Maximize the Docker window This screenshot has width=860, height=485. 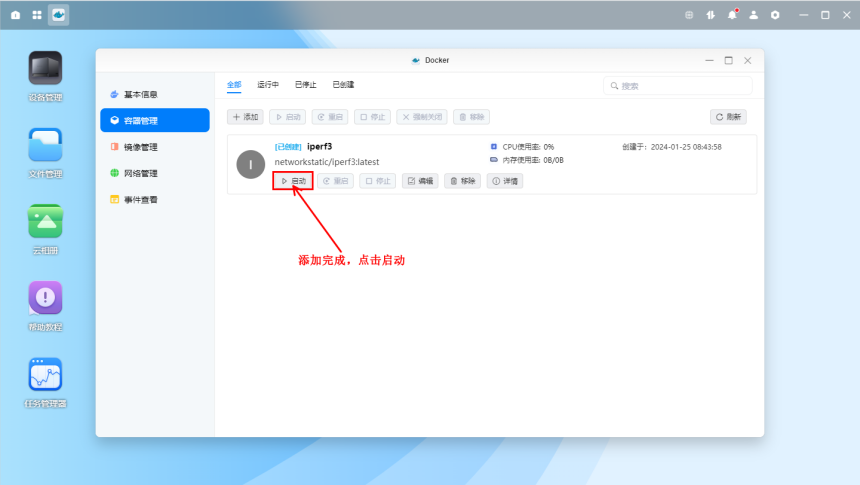coord(728,60)
